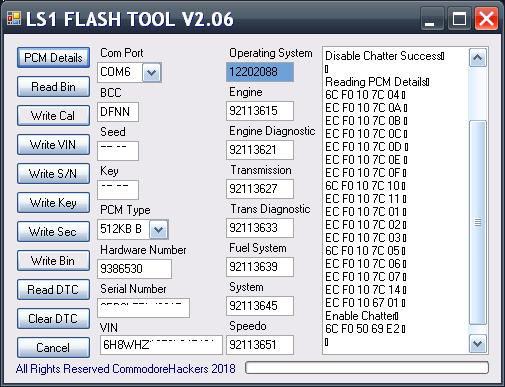The height and width of the screenshot is (387, 505).
Task: Click the Write S/N button
Action: point(53,174)
